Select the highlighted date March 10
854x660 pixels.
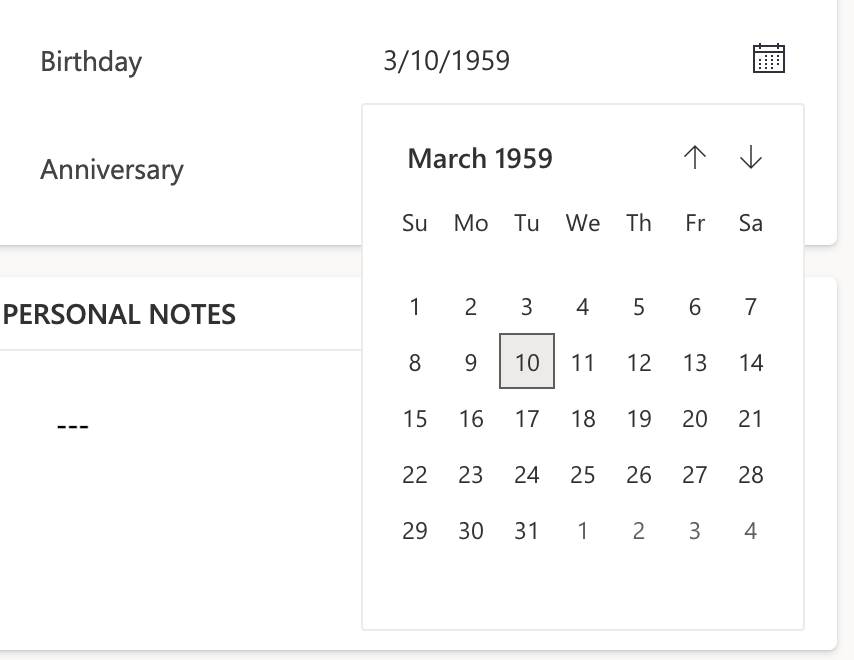click(x=527, y=362)
